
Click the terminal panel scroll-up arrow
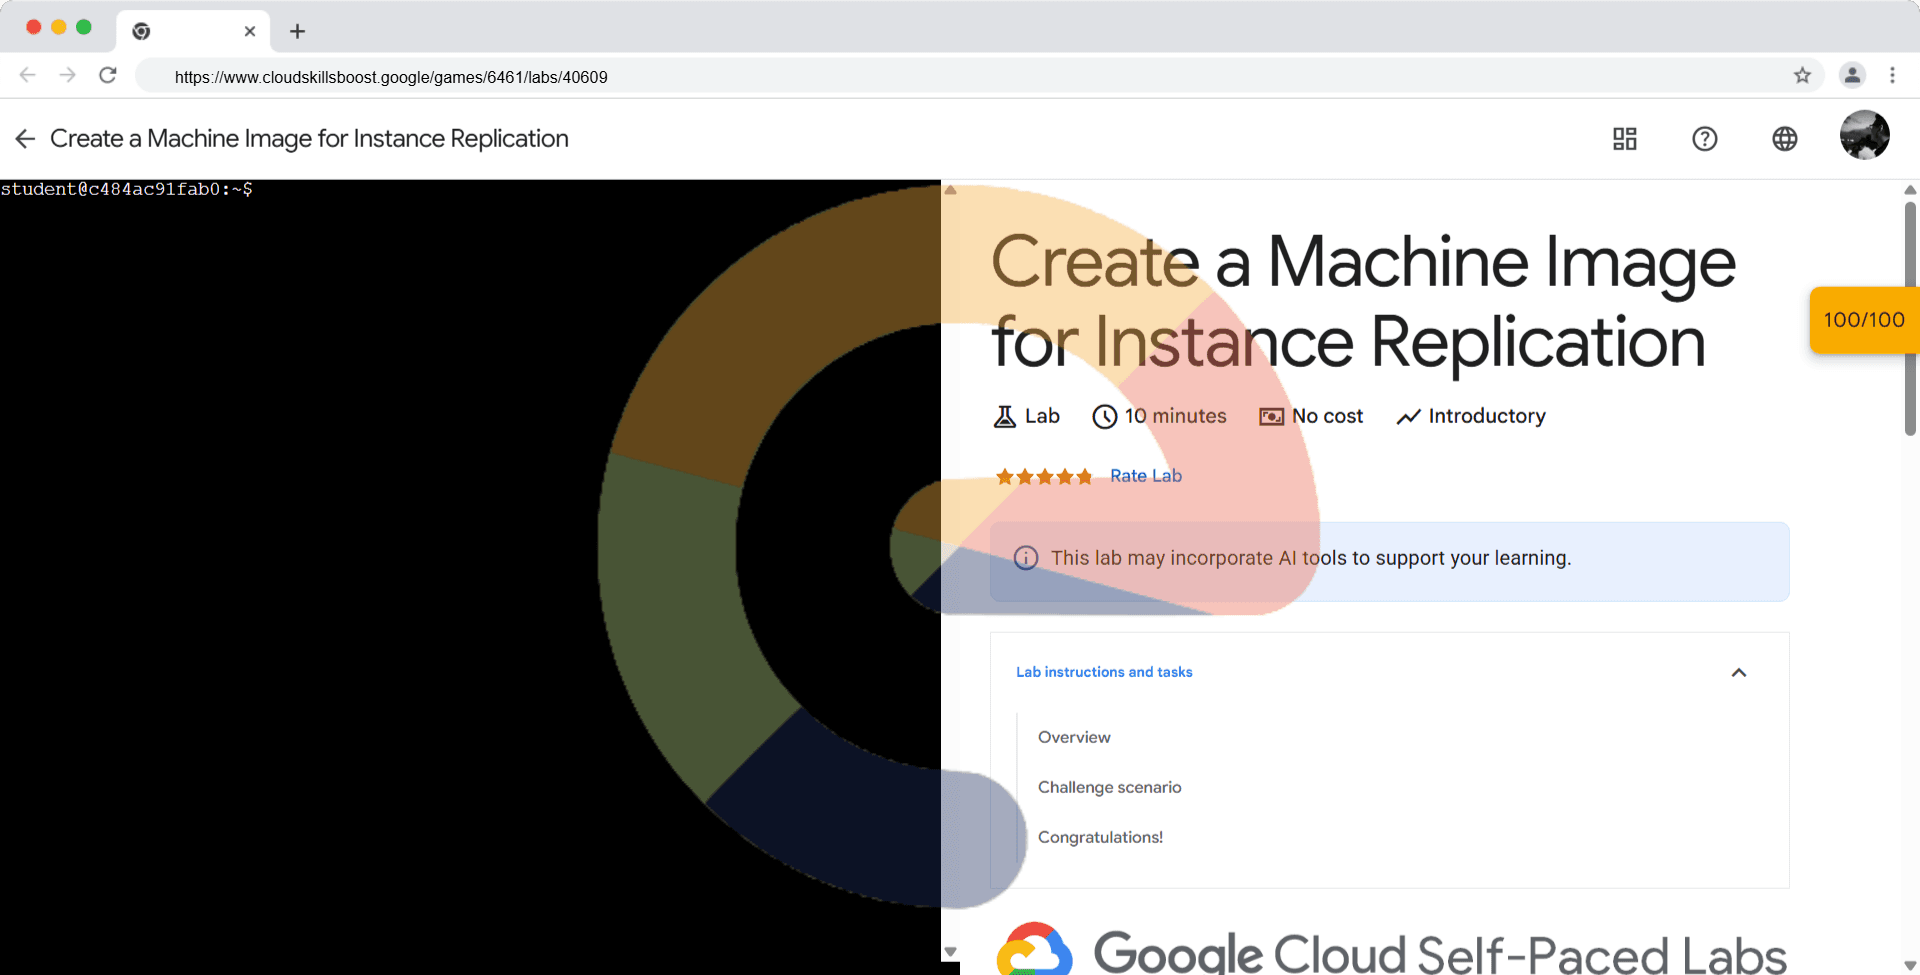(x=951, y=189)
